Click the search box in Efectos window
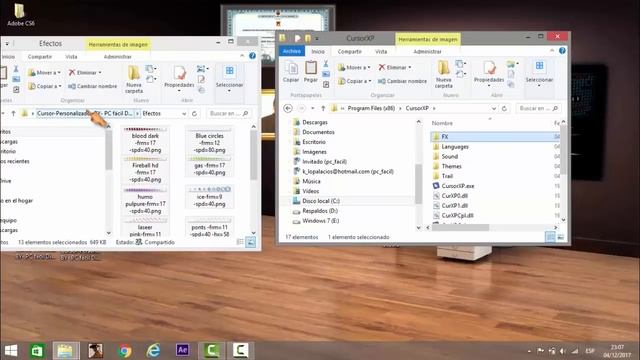Viewport: 640px width, 360px height. click(x=229, y=113)
